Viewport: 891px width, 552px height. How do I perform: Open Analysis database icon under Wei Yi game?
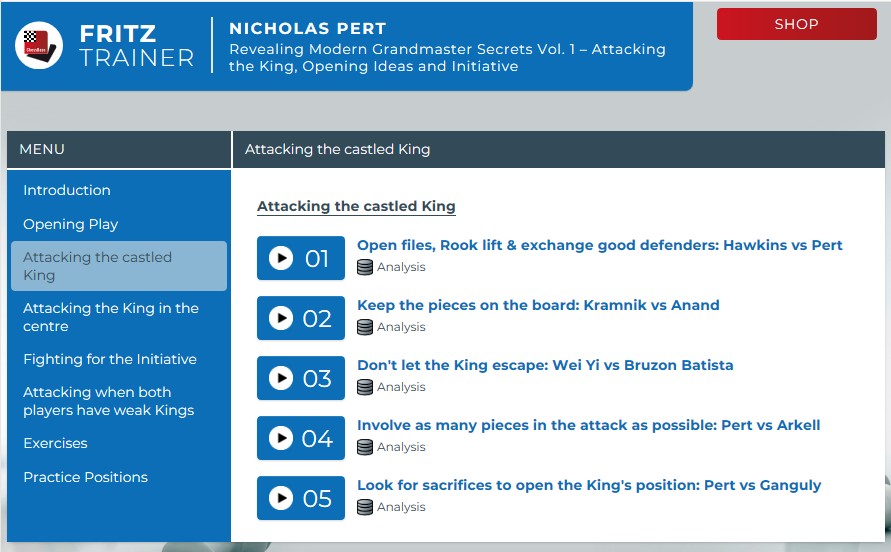tap(365, 387)
